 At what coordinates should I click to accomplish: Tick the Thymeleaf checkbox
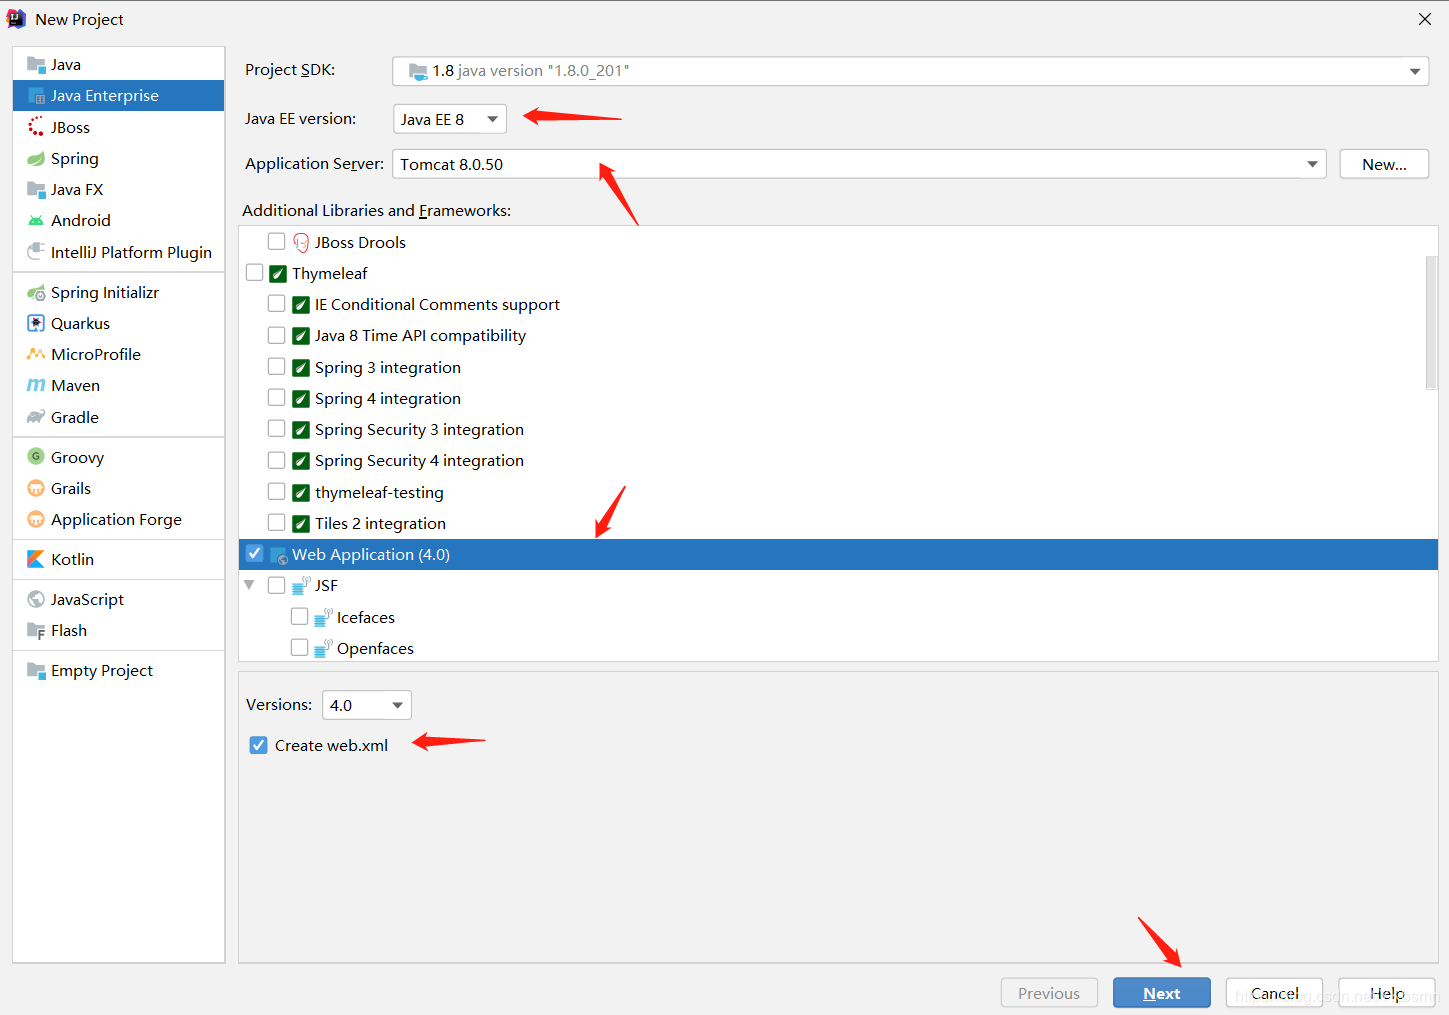254,273
